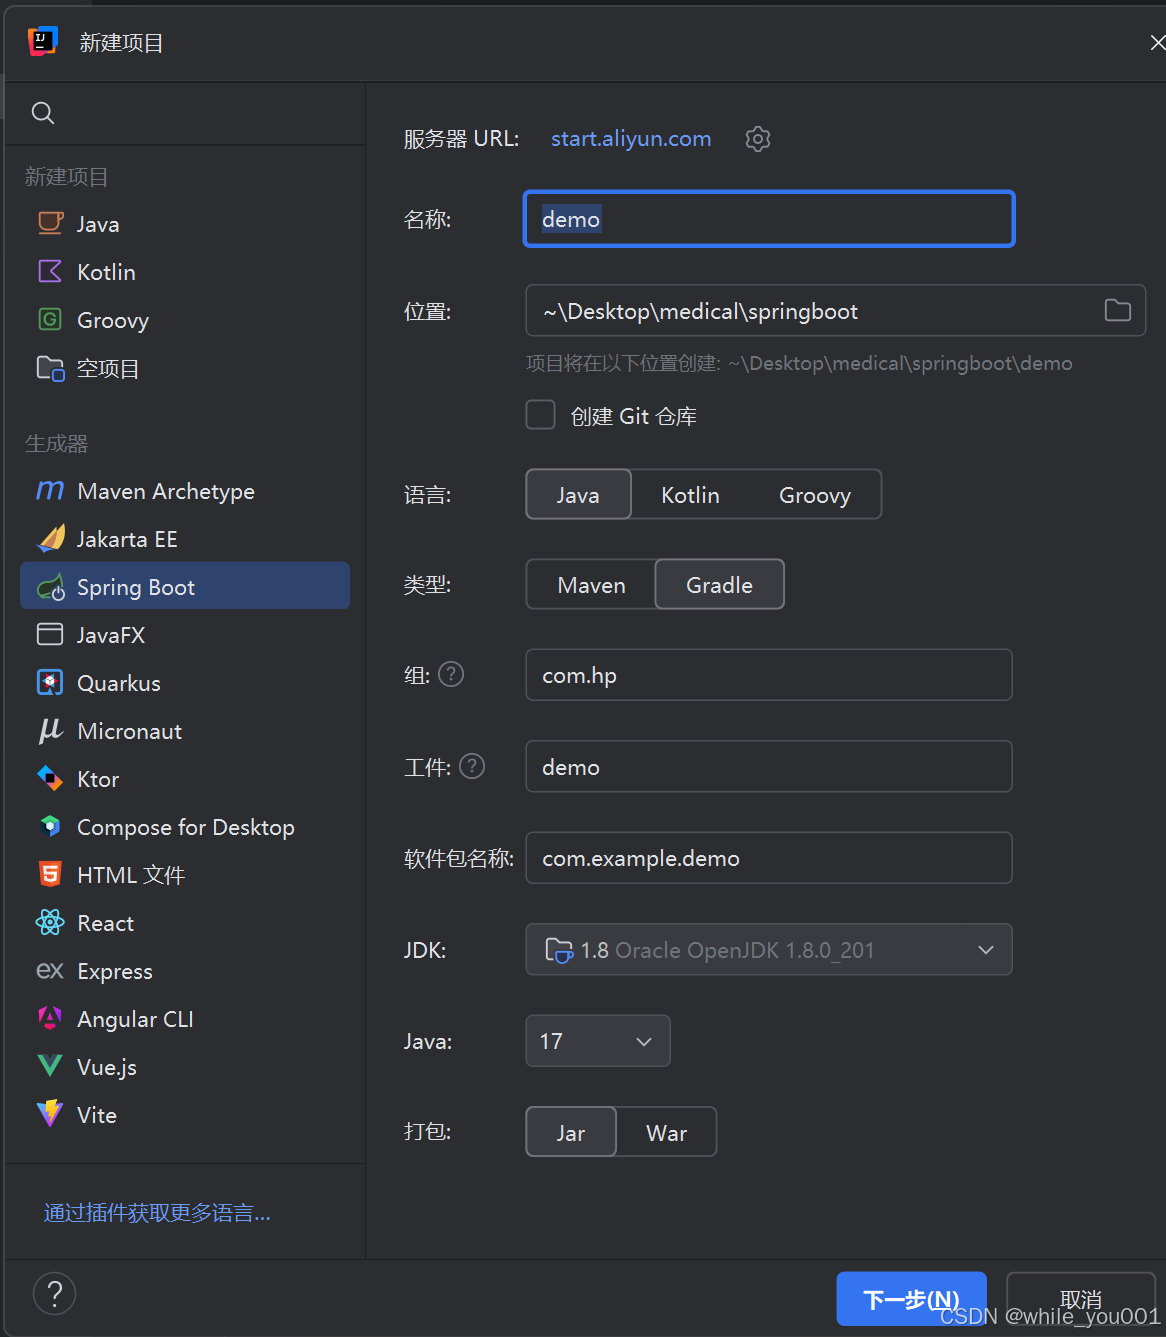Close the 新建项目 dialog

1157,42
